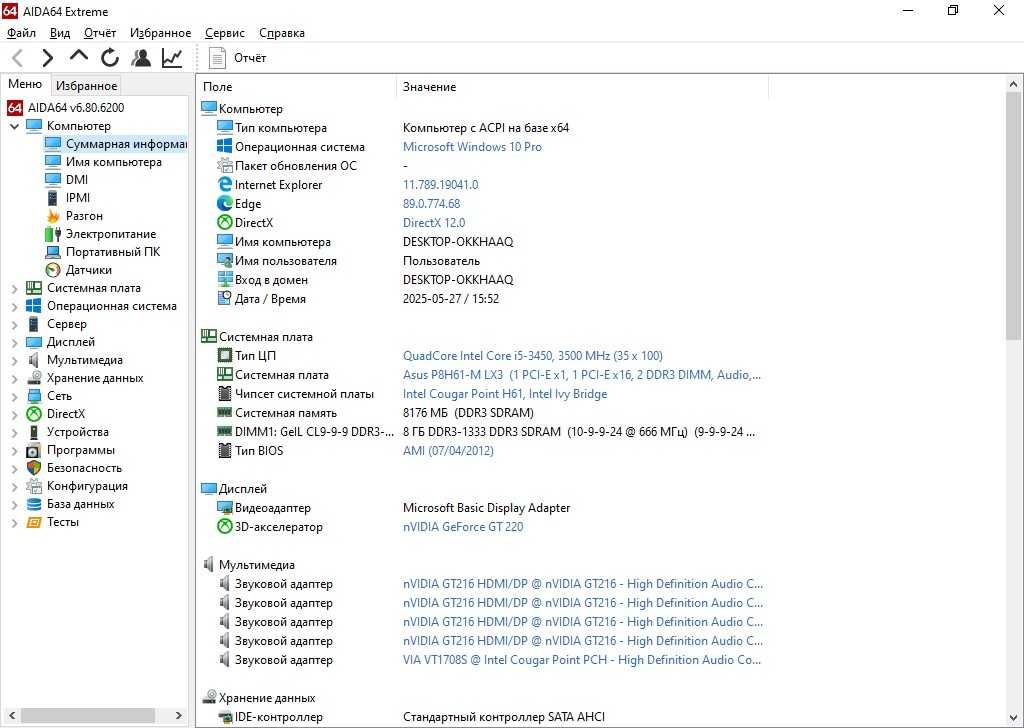
Task: Open the Asus P8H61-M LX3 link
Action: pos(581,375)
